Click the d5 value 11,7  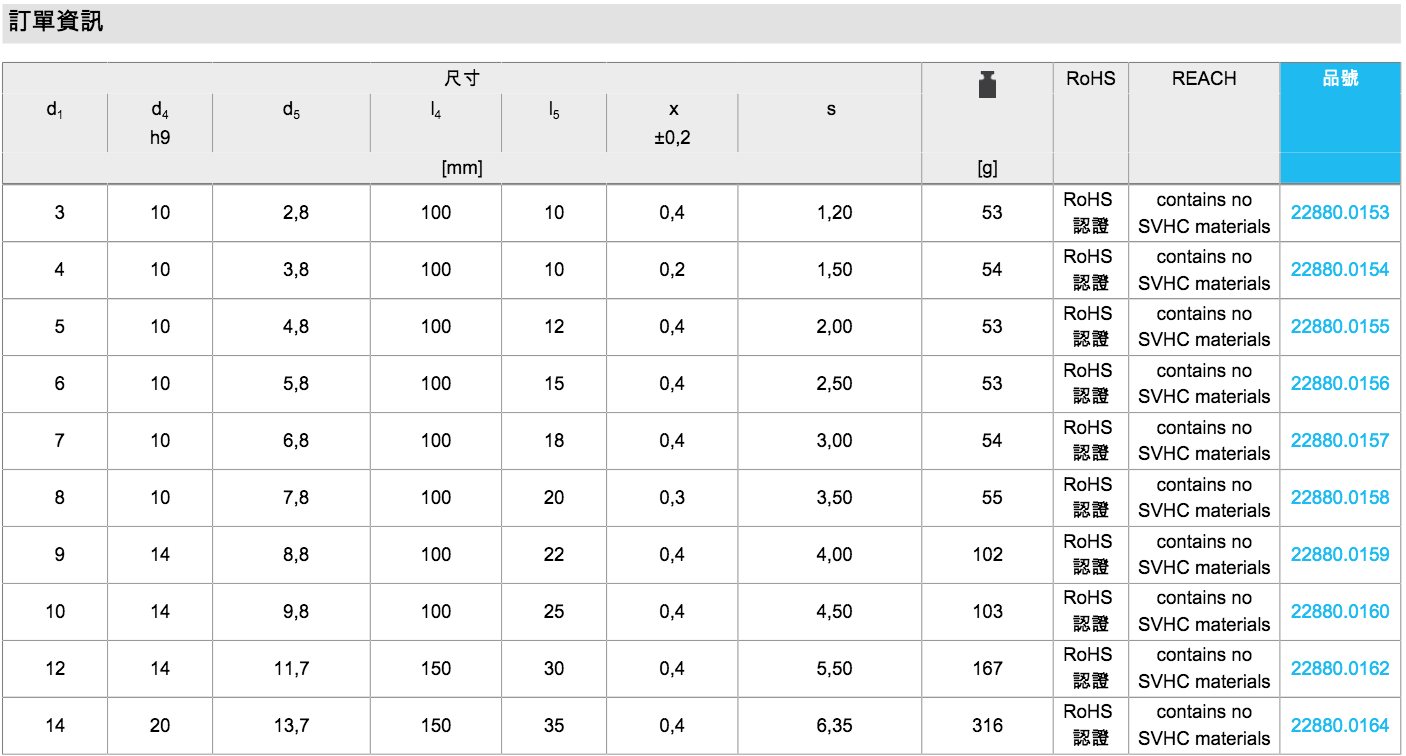pos(291,669)
